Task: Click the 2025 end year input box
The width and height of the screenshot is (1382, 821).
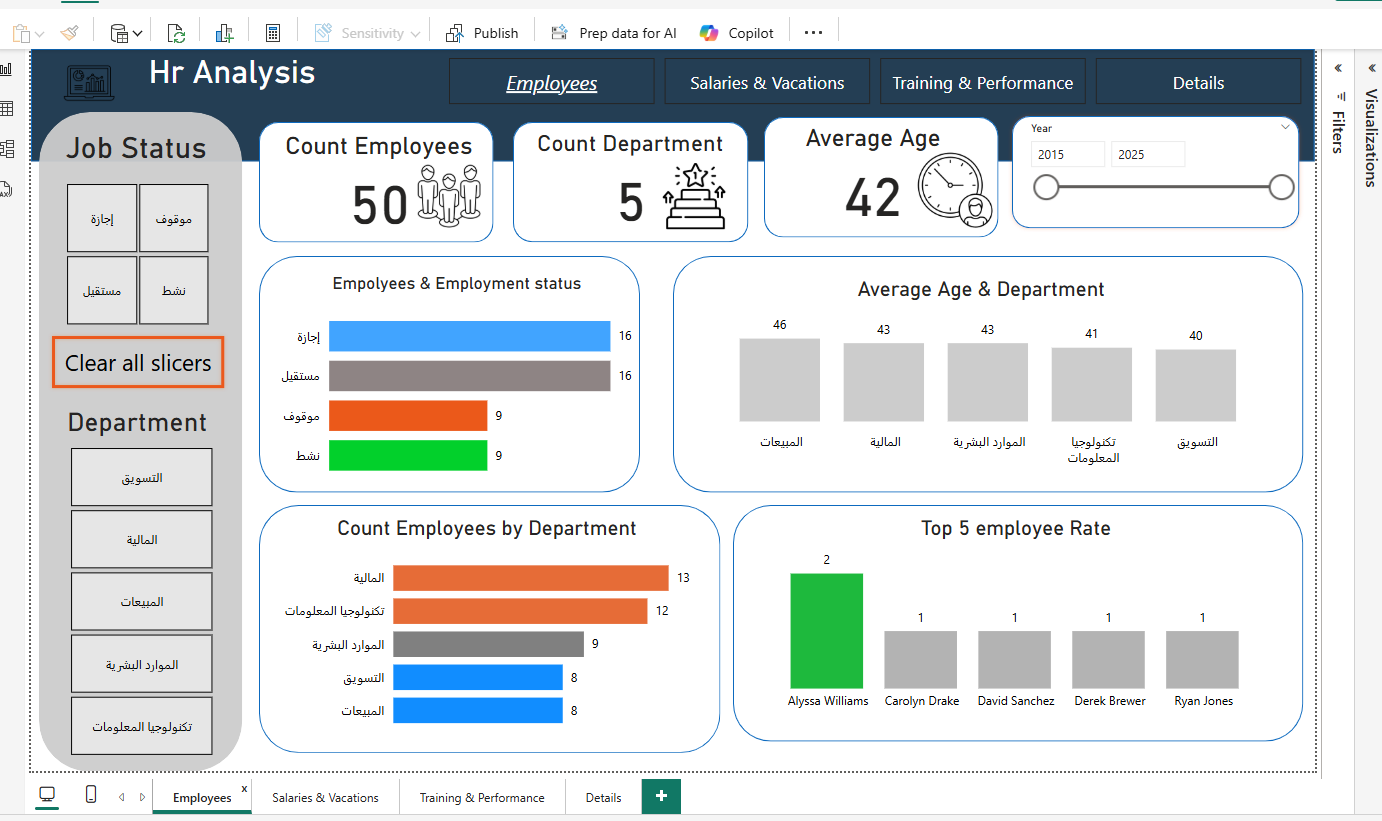Action: pos(1146,155)
